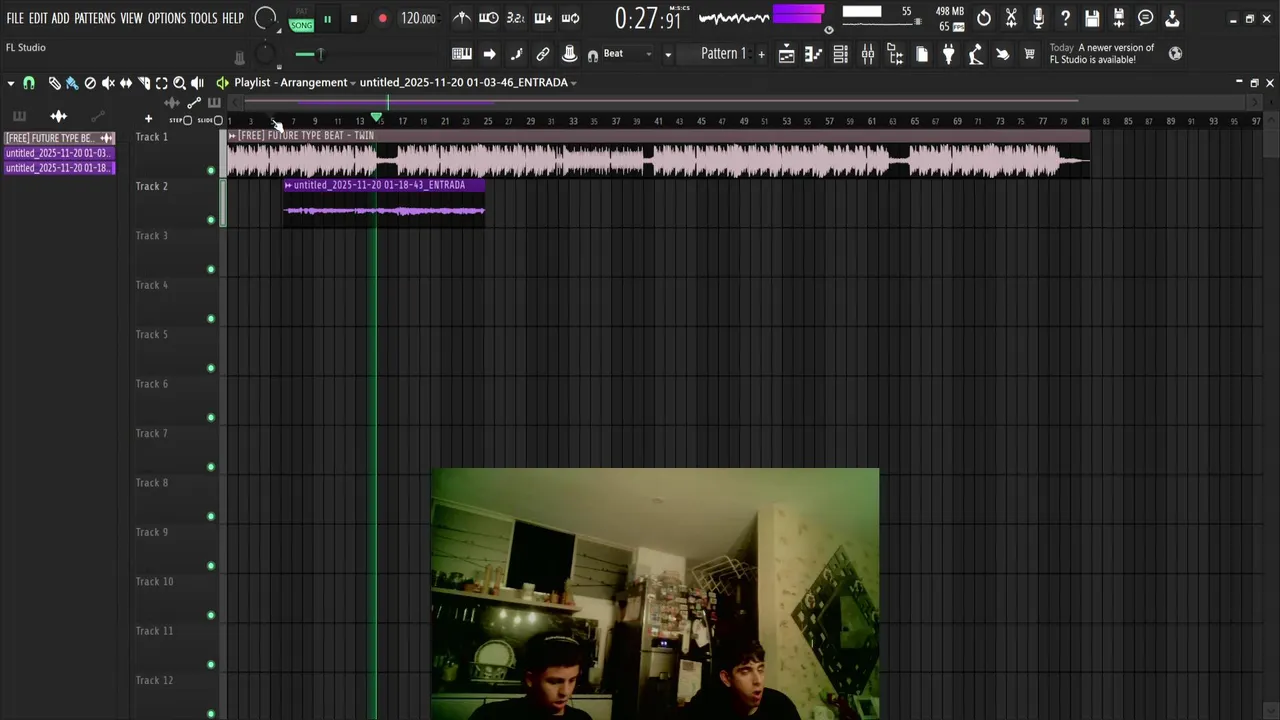The height and width of the screenshot is (720, 1280).
Task: Open the Tempo tapper icon
Action: coord(976,54)
